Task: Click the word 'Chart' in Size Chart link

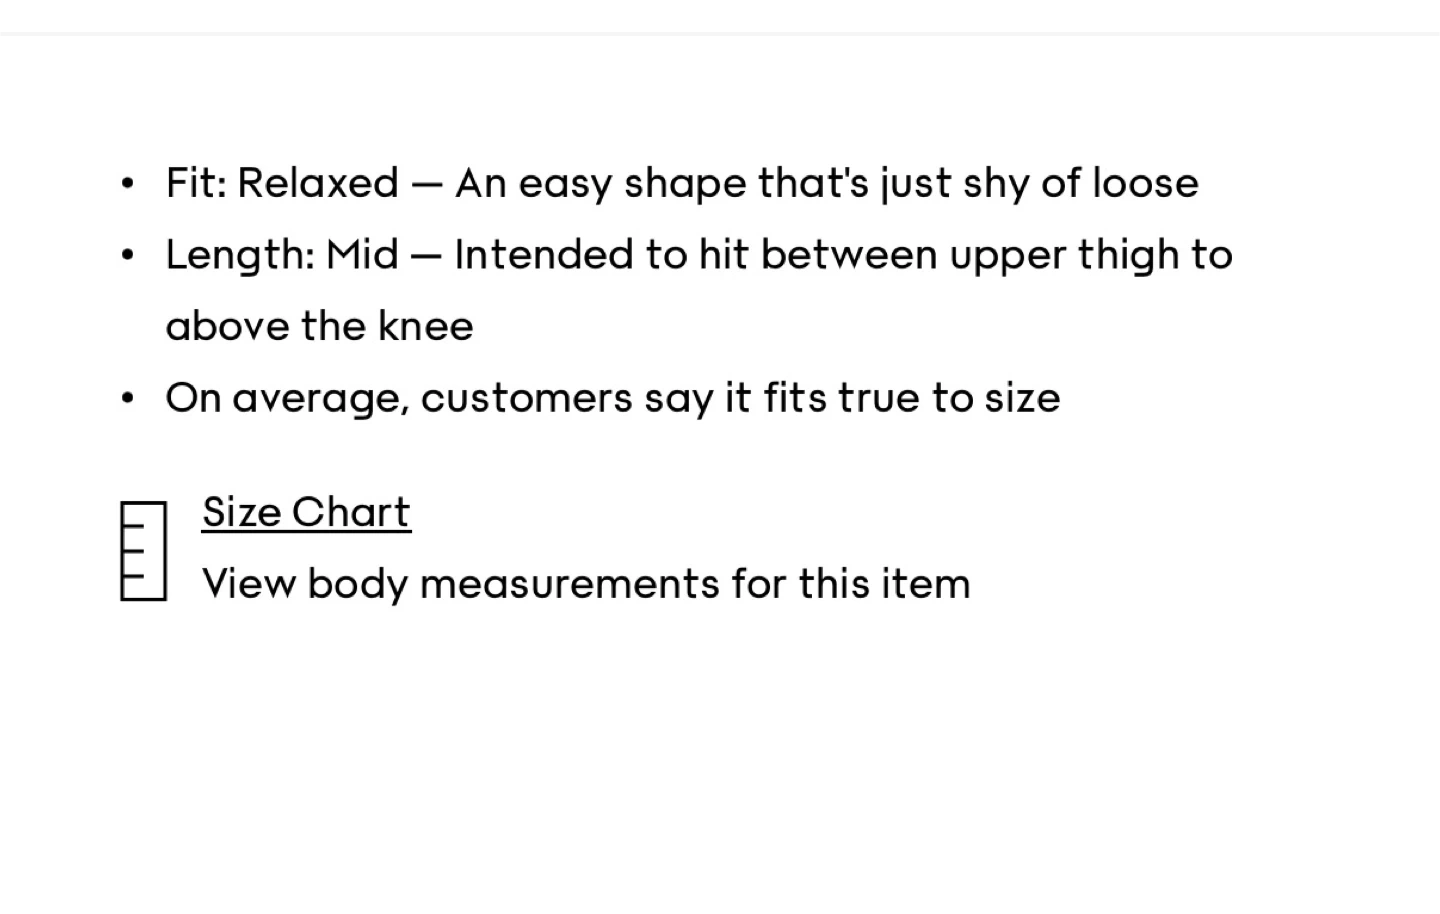Action: pos(351,513)
